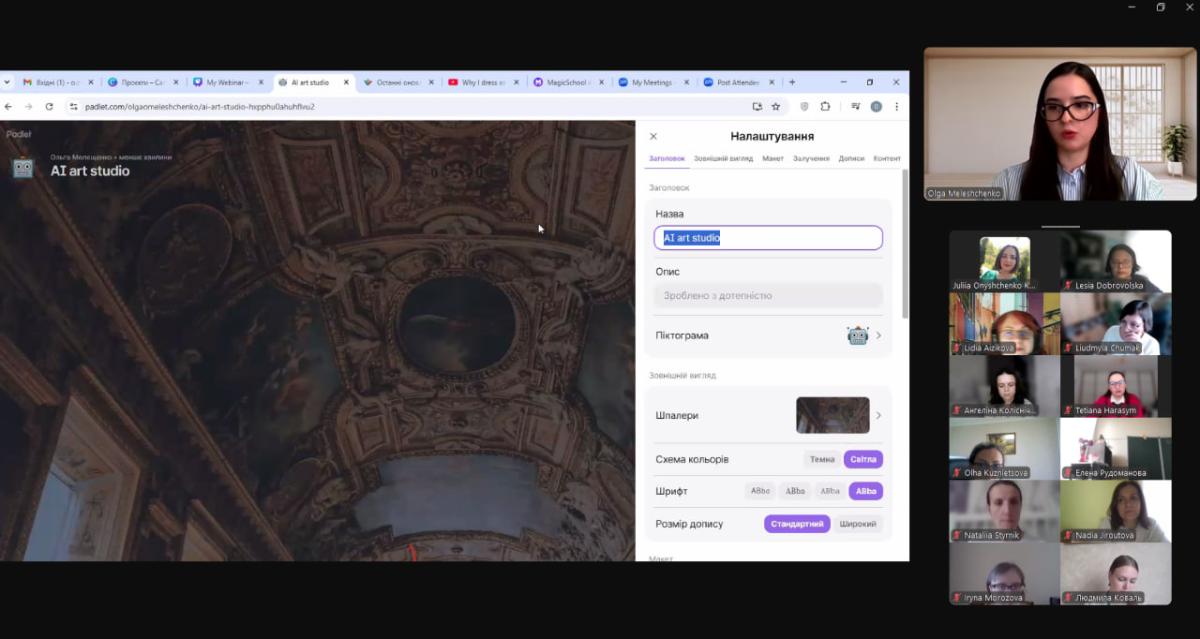Image resolution: width=1200 pixels, height=639 pixels.
Task: Choose the Стандартний post size
Action: click(797, 524)
